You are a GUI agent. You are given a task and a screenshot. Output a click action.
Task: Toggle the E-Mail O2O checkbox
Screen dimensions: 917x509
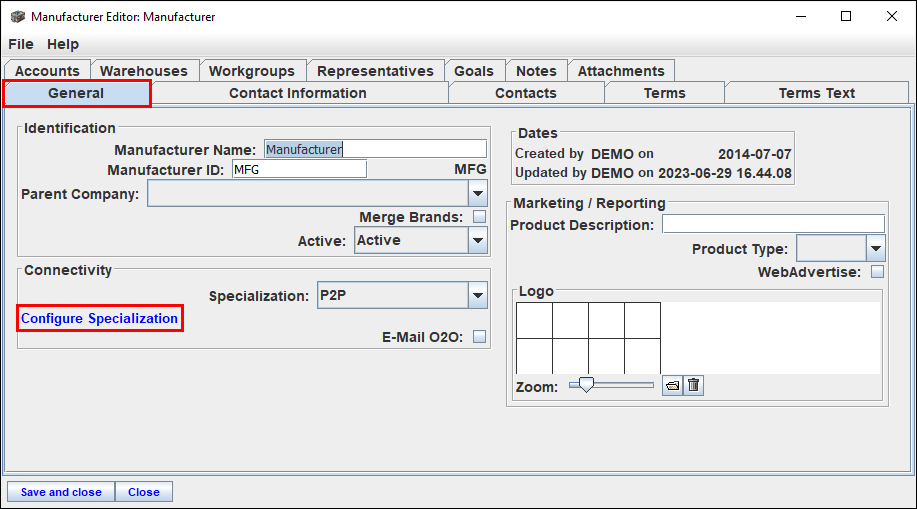tap(480, 336)
